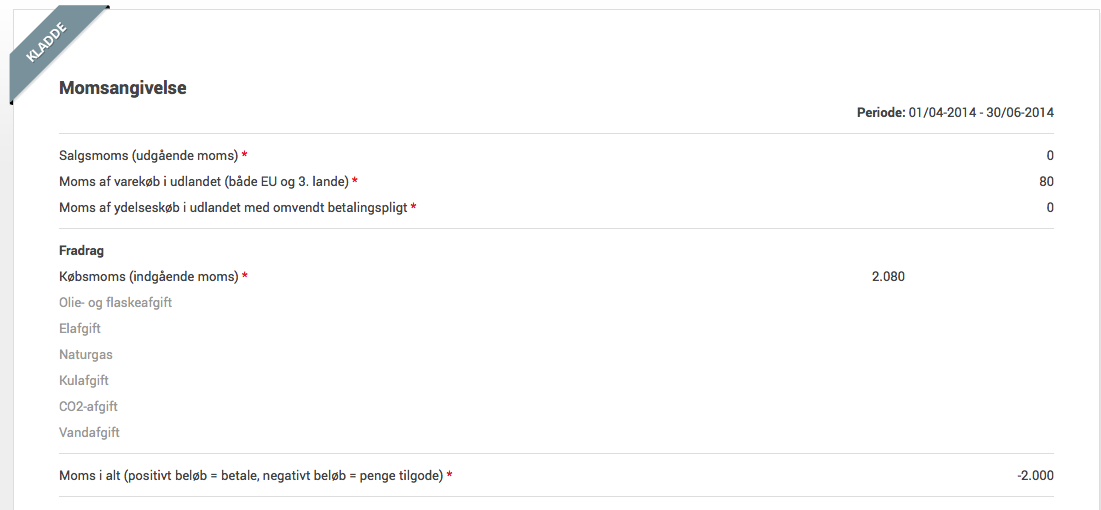Select the Periode date range text

coord(955,112)
